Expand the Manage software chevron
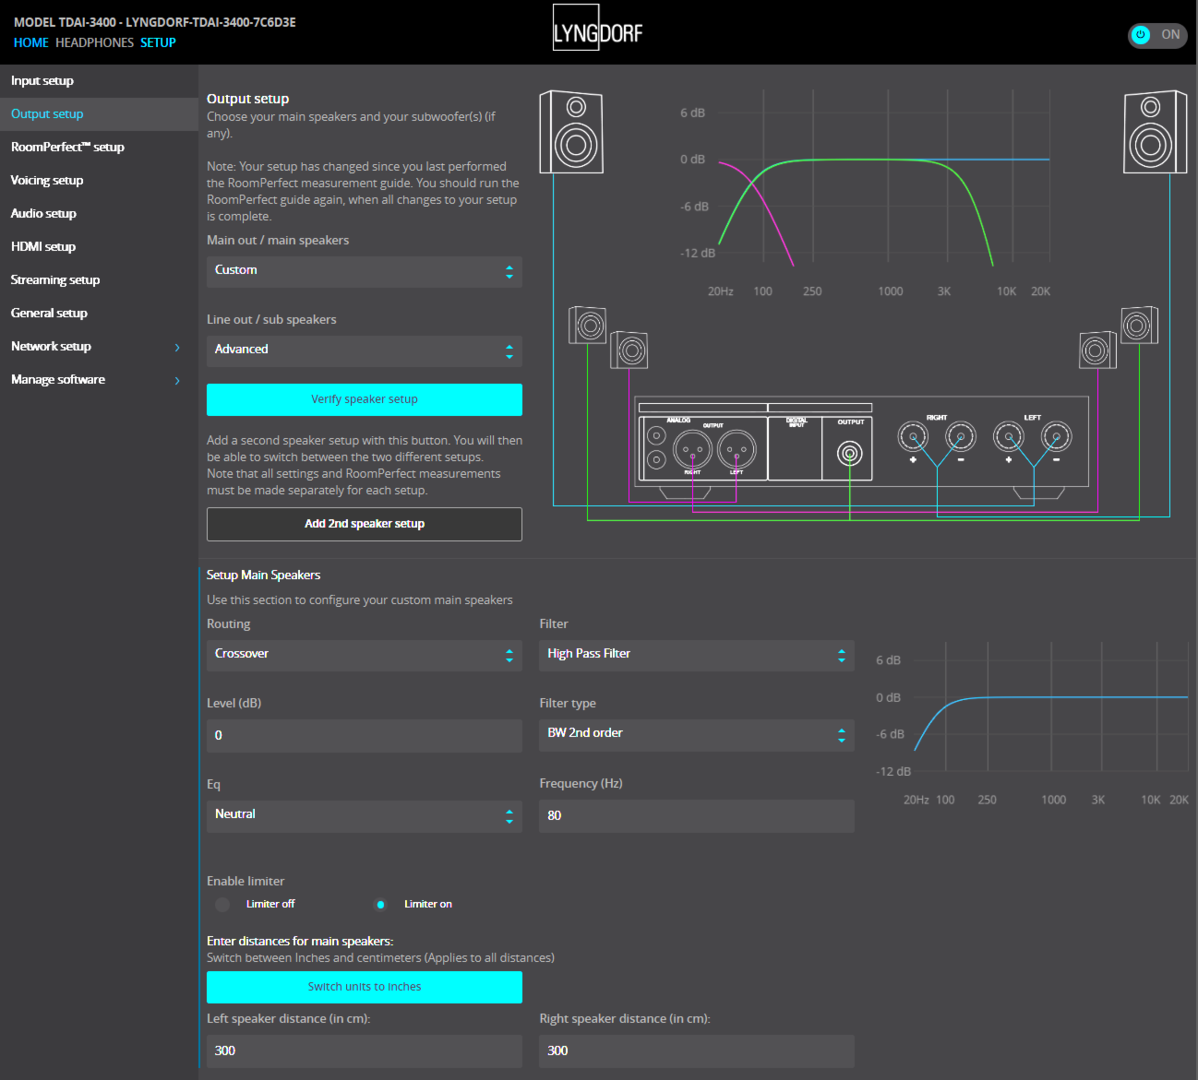This screenshot has width=1198, height=1080. point(177,380)
